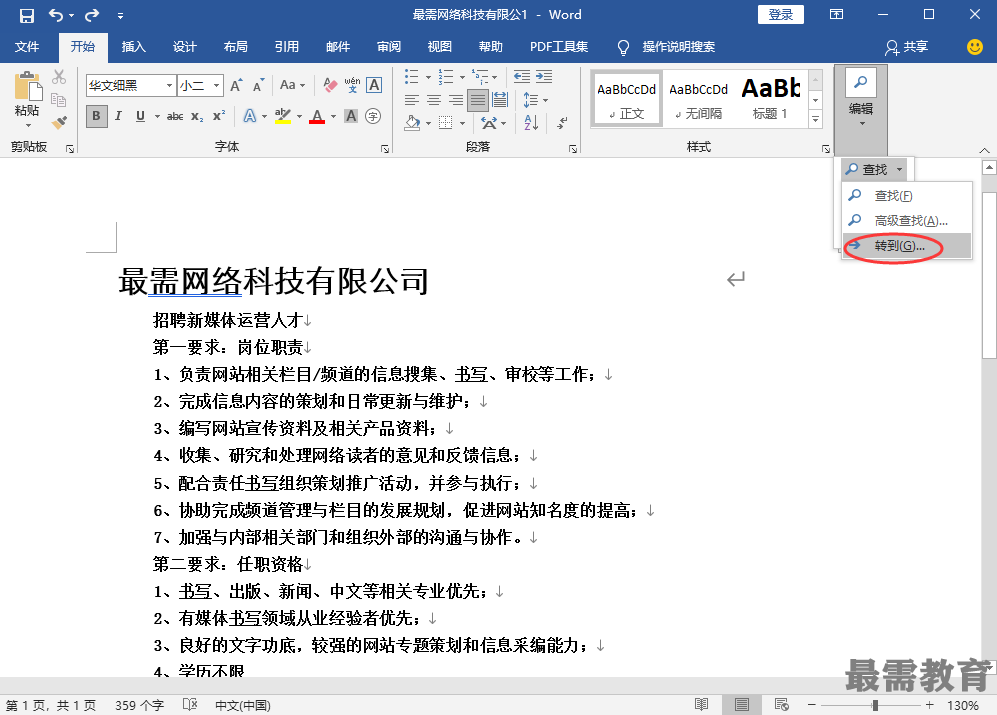Apply red font color
Viewport: 997px width, 715px height.
(x=317, y=116)
